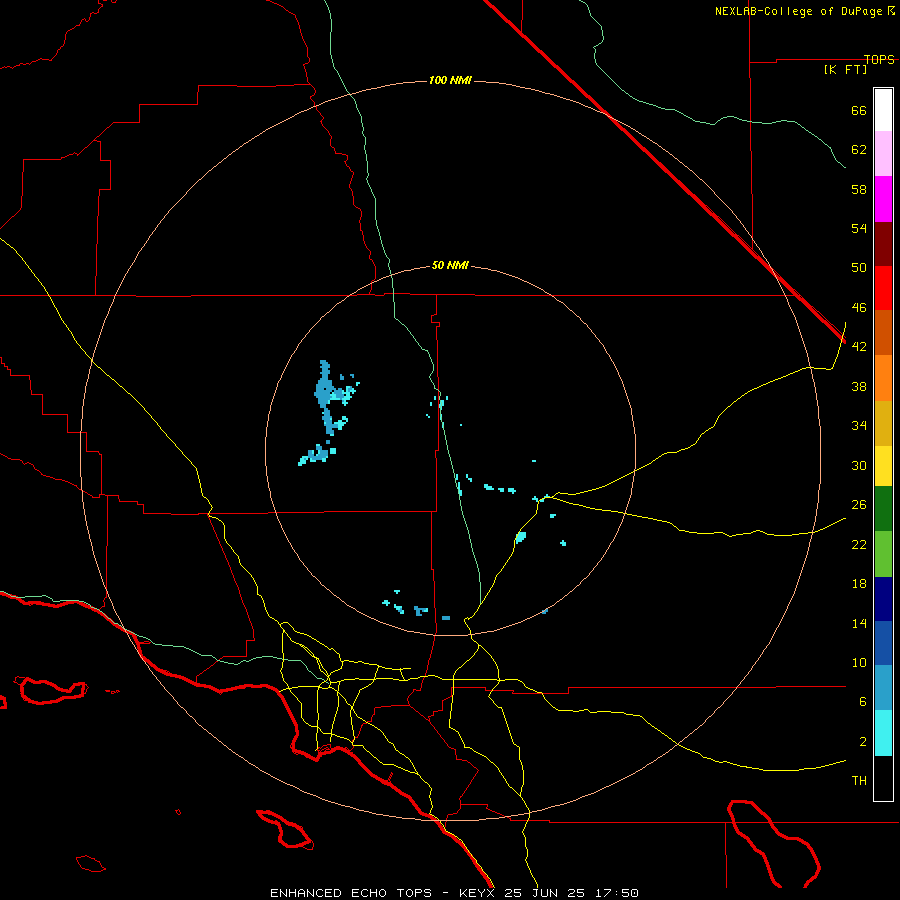This screenshot has height=900, width=900.
Task: Click the light green legend swatch
Action: click(883, 554)
